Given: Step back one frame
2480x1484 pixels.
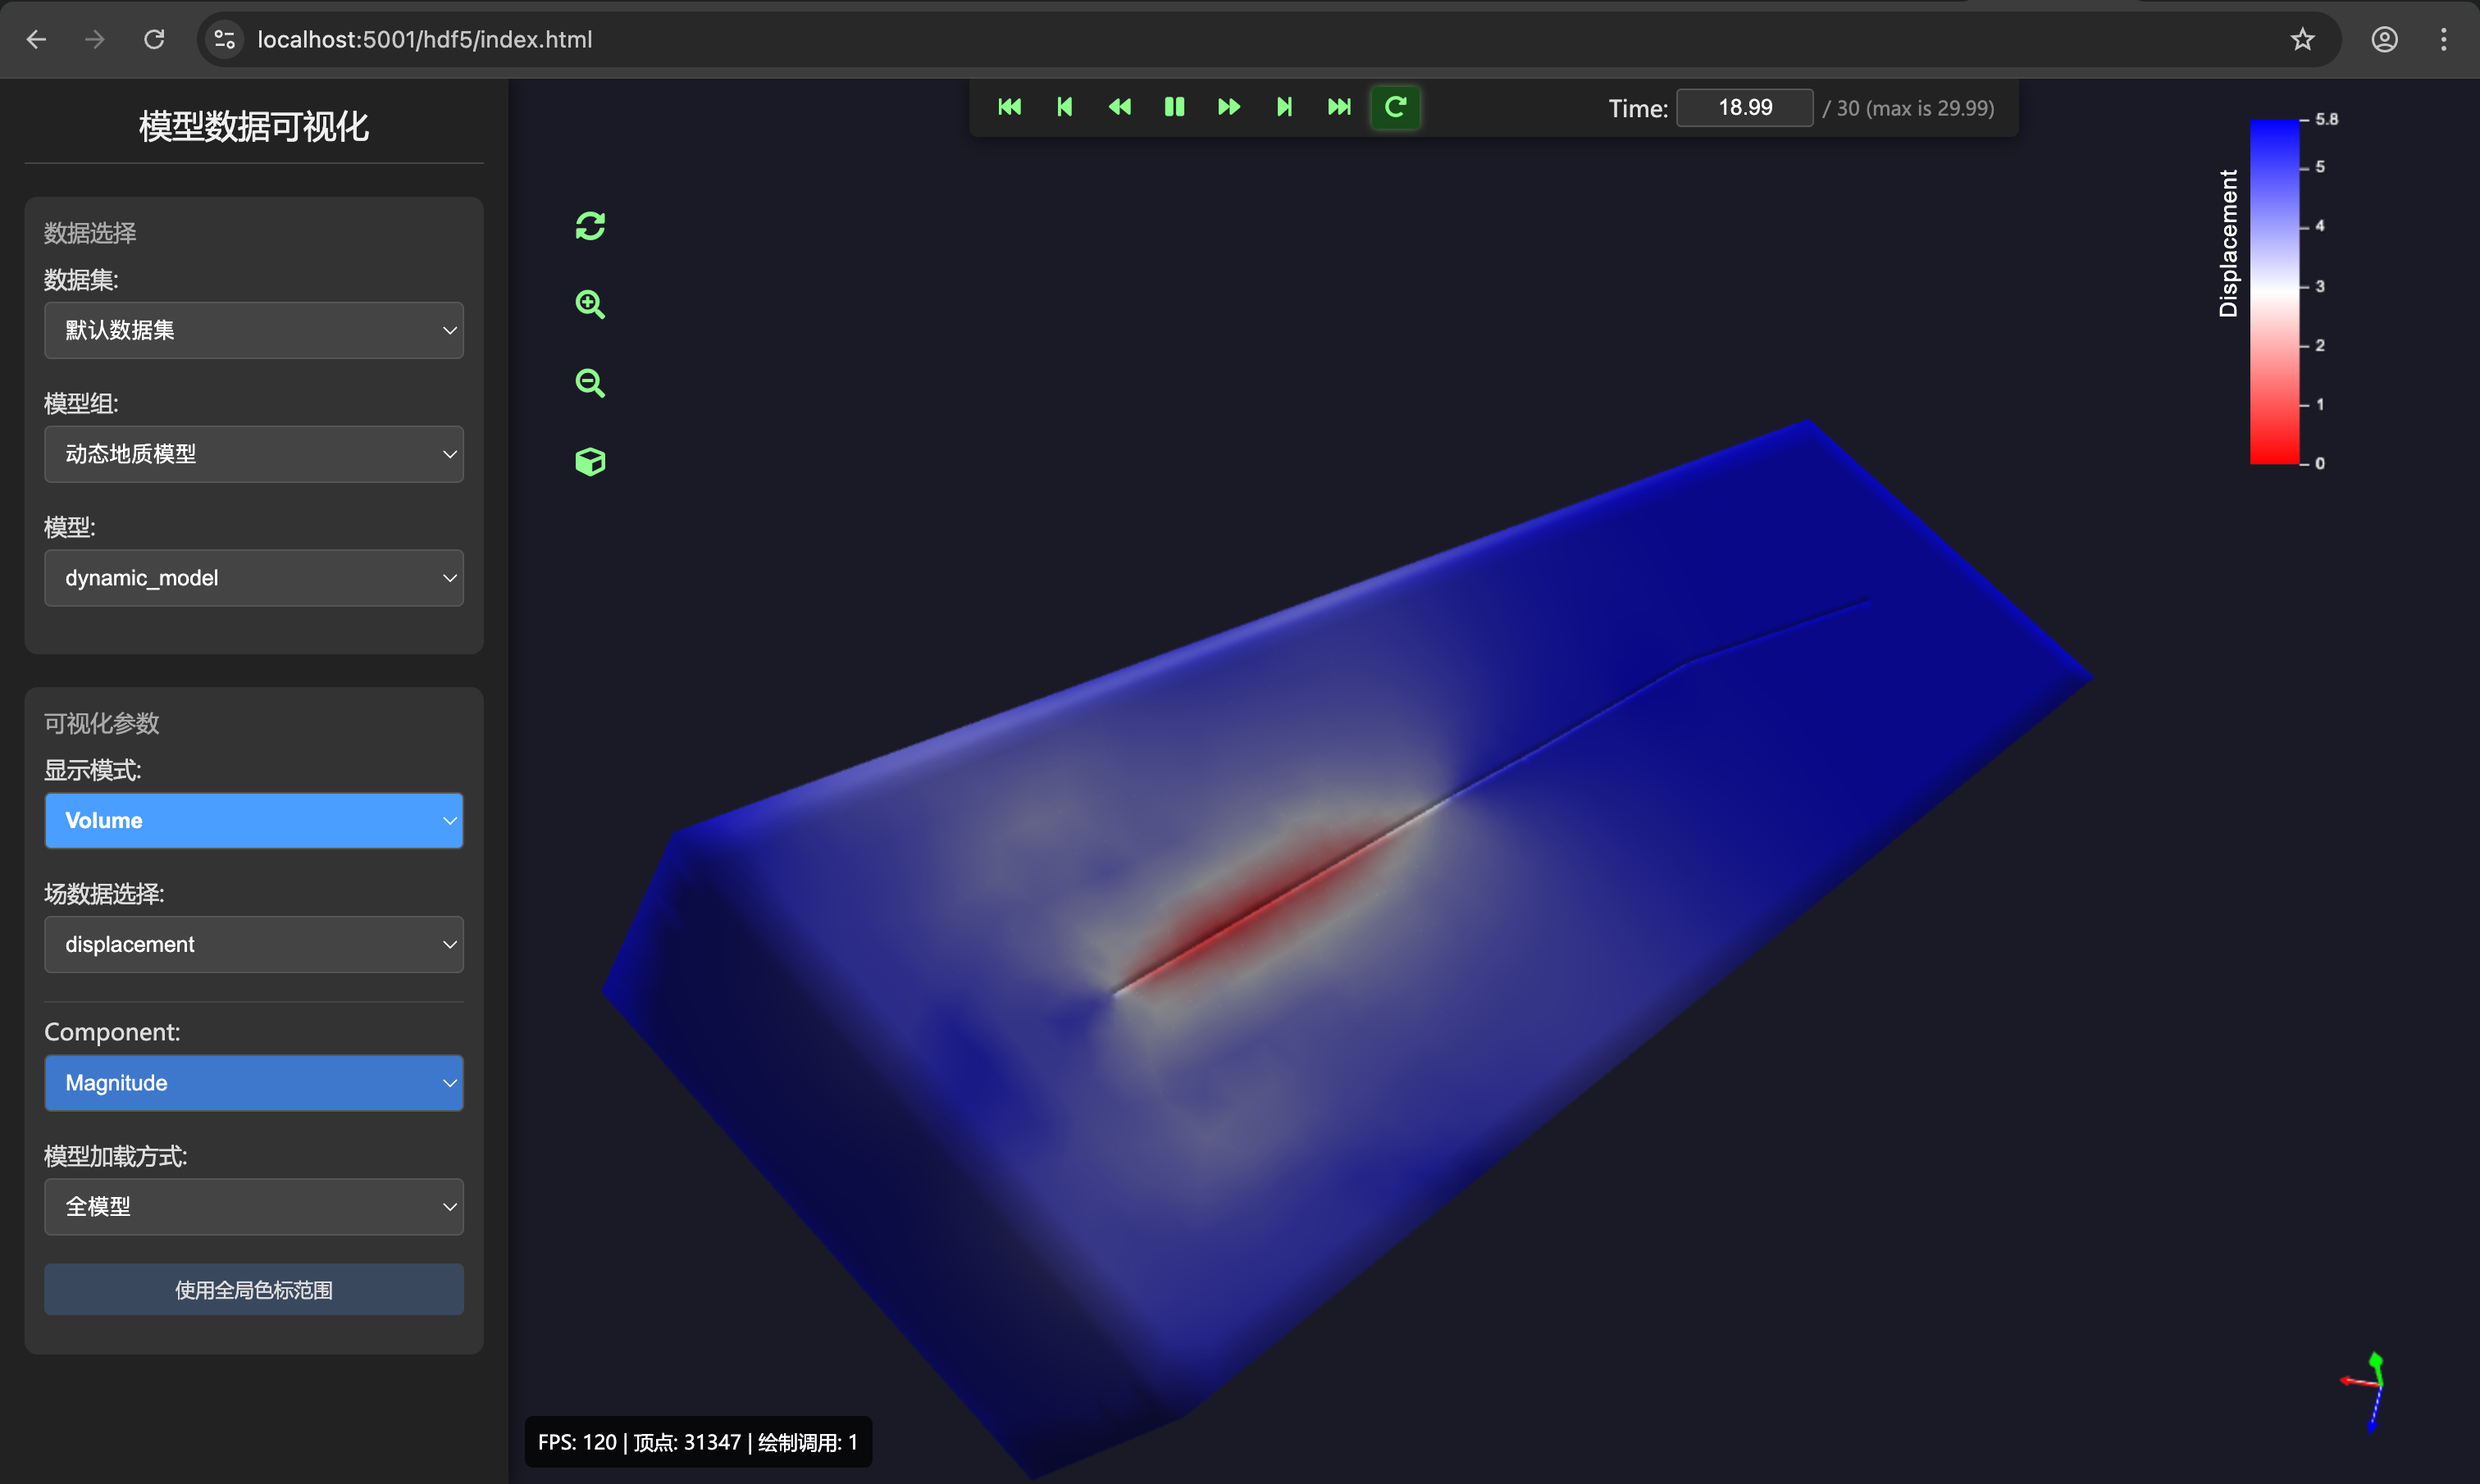Looking at the screenshot, I should click(1064, 107).
